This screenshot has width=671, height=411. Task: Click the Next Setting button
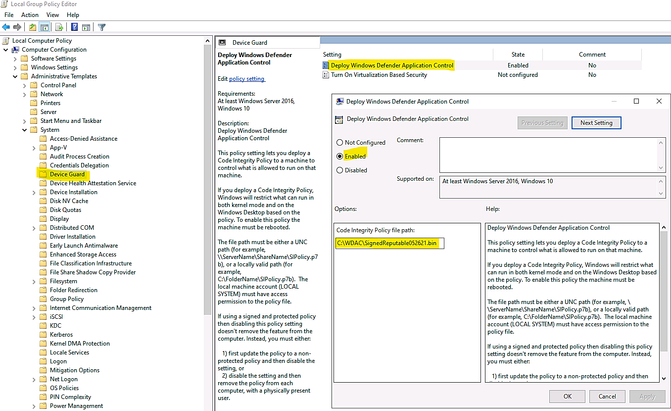[596, 123]
